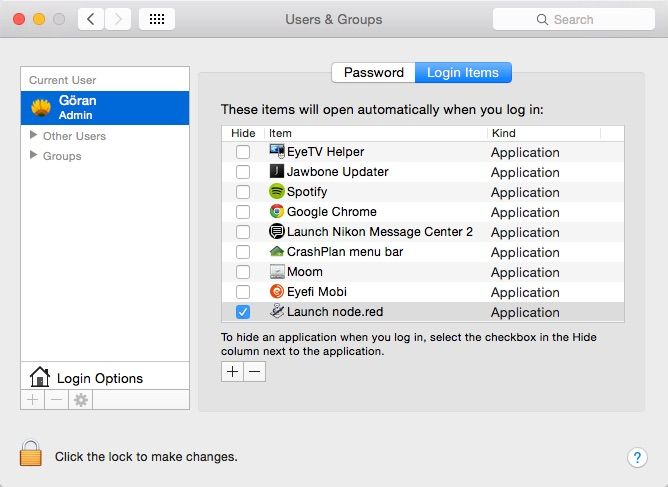Viewport: 668px width, 487px height.
Task: Toggle Hide checkbox for Spotify
Action: point(243,192)
